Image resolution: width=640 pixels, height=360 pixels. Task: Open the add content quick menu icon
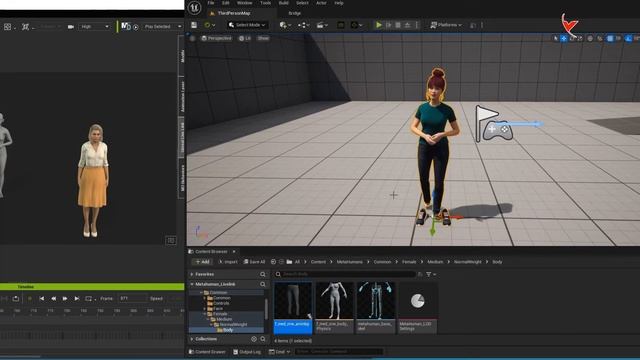click(285, 25)
